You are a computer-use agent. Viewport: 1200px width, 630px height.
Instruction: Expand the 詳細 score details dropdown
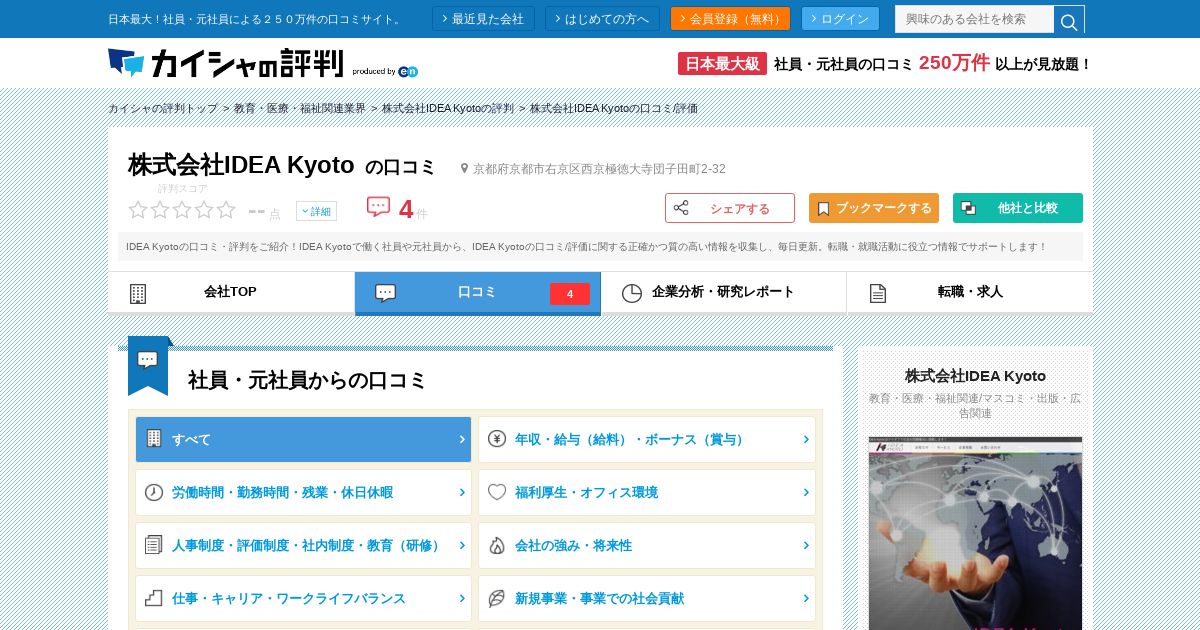316,211
